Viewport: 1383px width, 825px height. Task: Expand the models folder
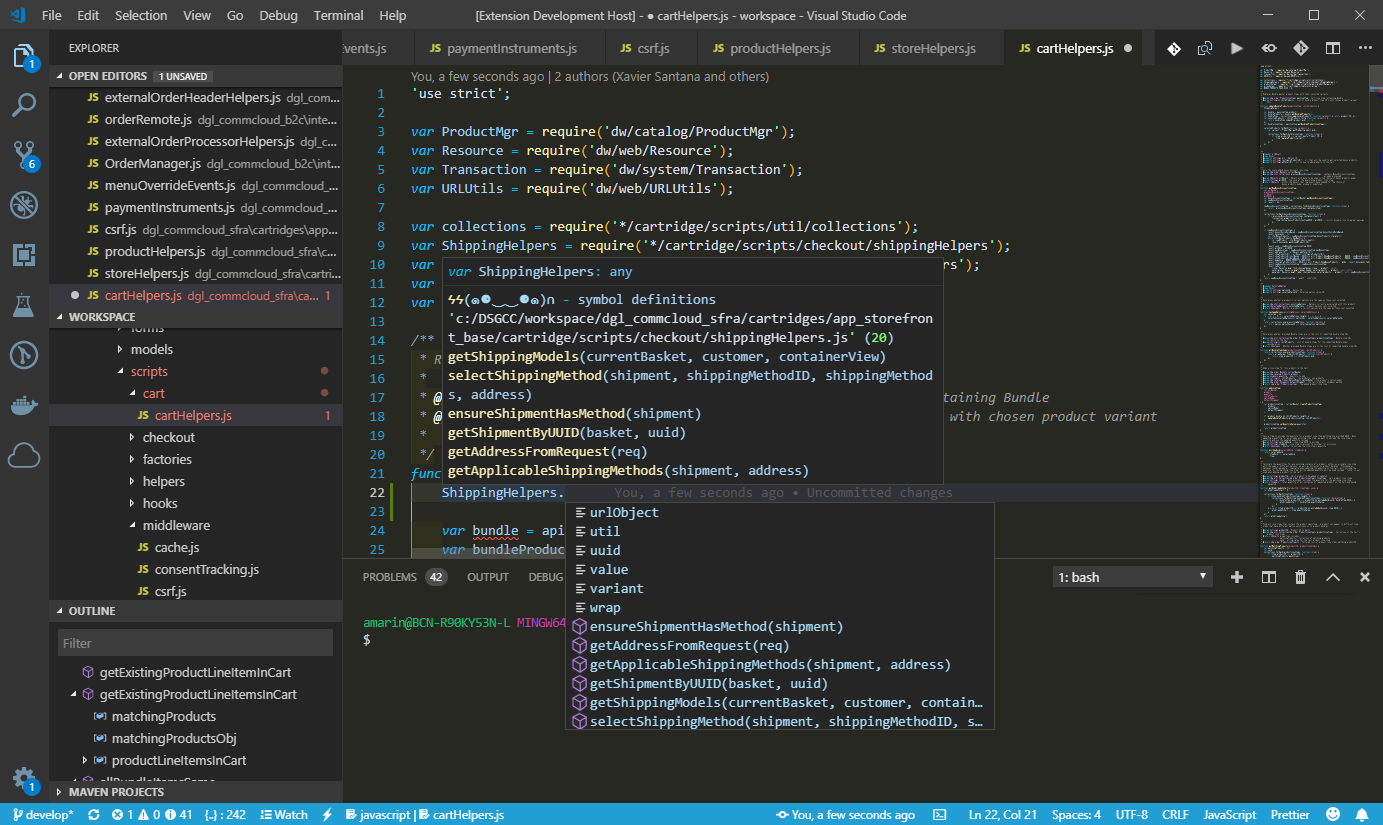tap(152, 349)
